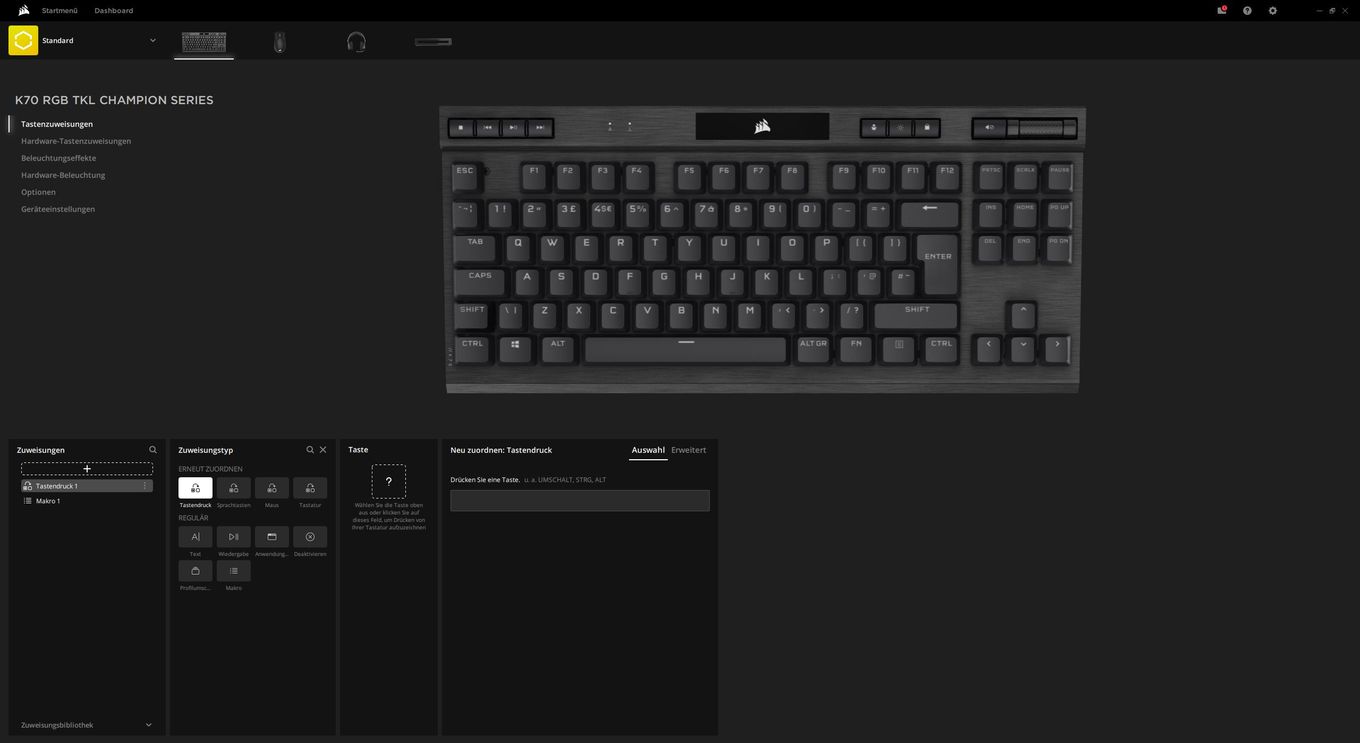Select the Windows key on keyboard image
Viewport: 1360px width, 743px height.
[515, 349]
